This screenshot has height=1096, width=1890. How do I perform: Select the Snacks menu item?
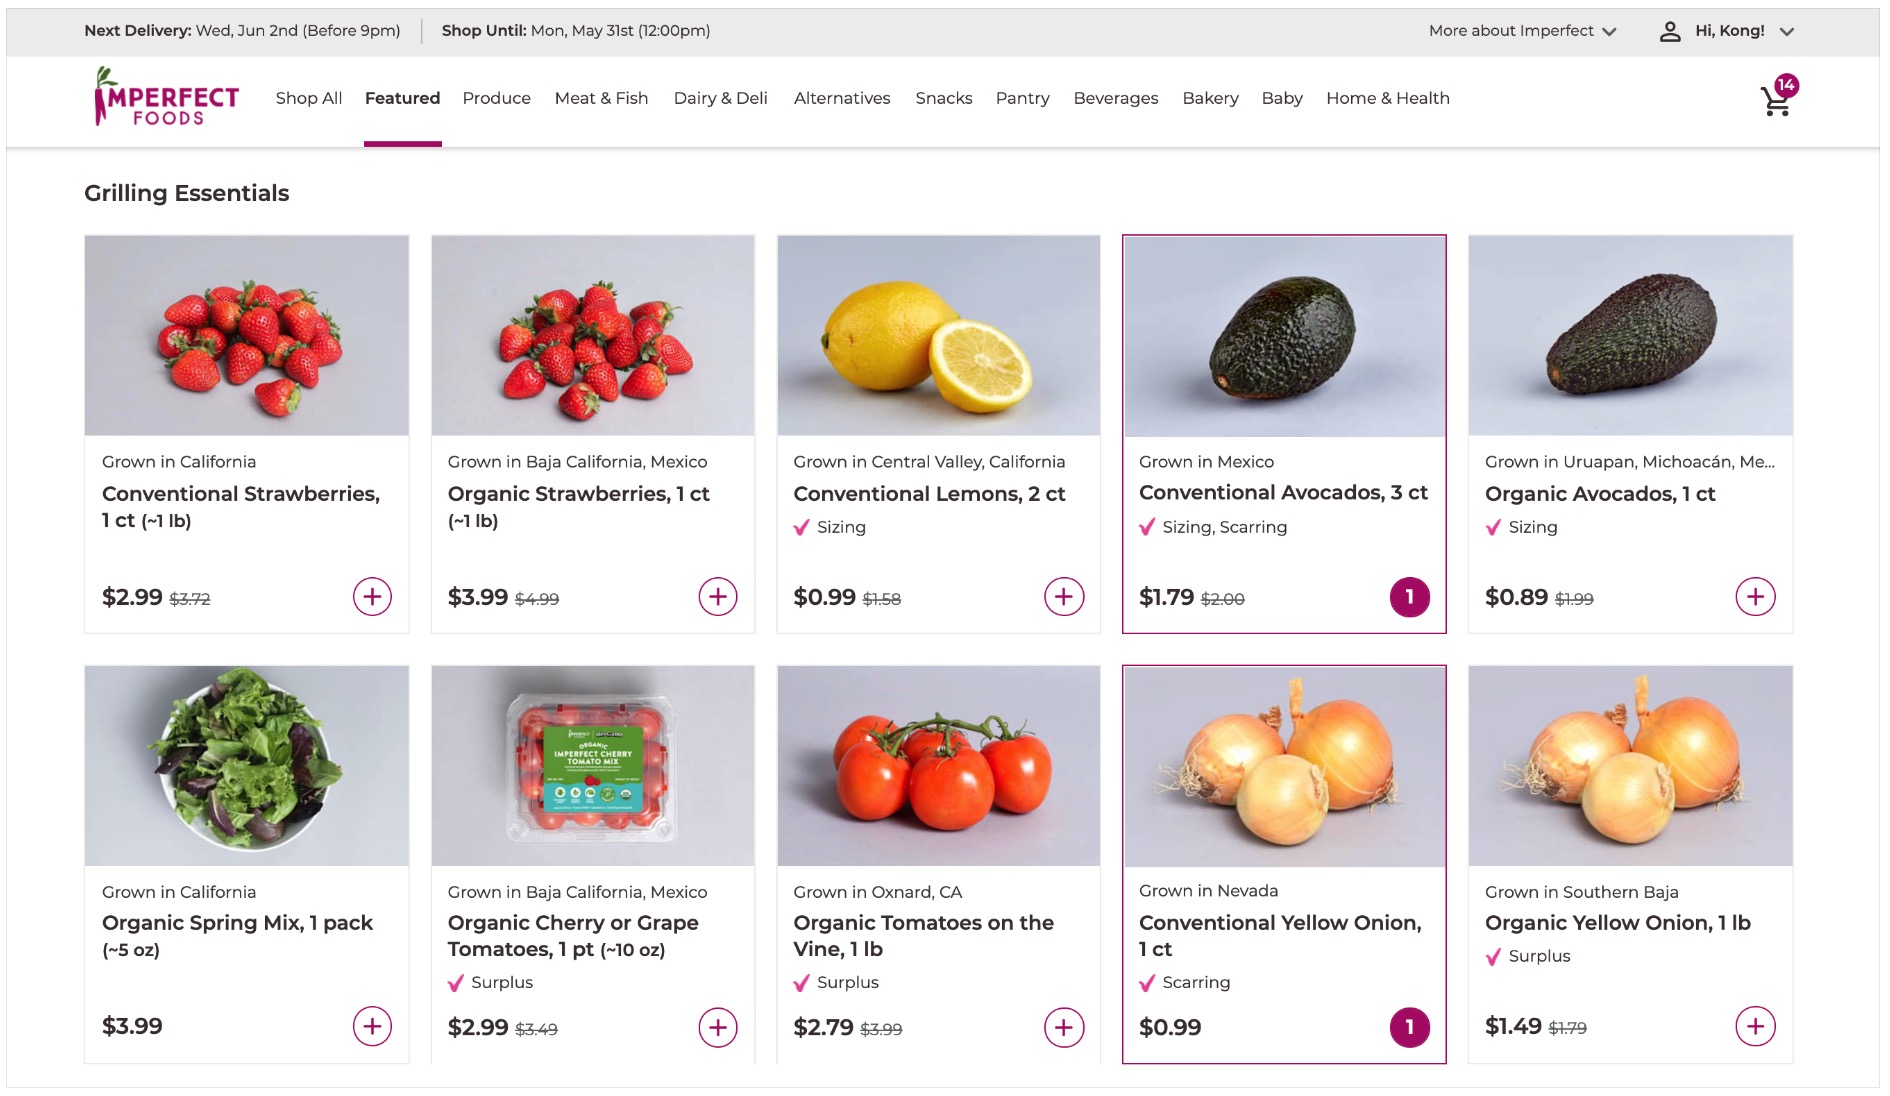click(943, 98)
